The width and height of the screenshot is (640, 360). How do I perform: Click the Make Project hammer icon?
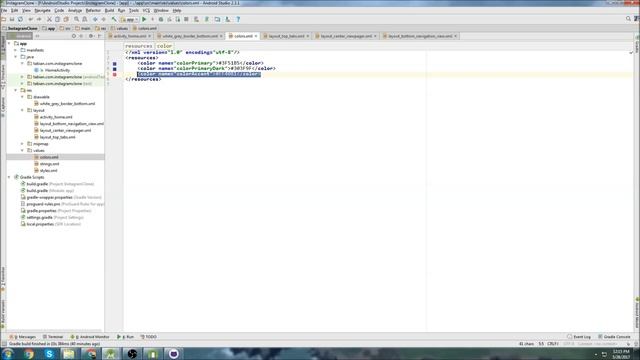114,19
